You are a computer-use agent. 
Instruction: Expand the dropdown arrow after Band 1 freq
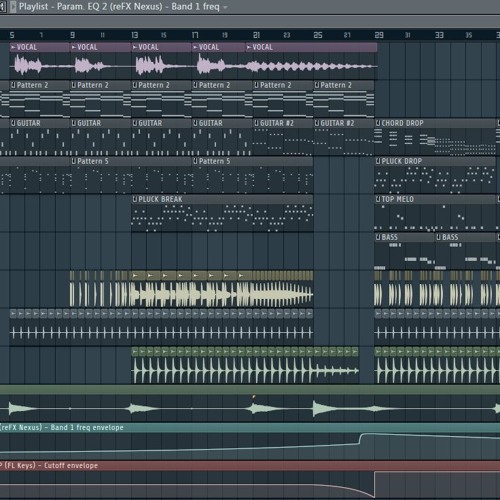(x=225, y=7)
